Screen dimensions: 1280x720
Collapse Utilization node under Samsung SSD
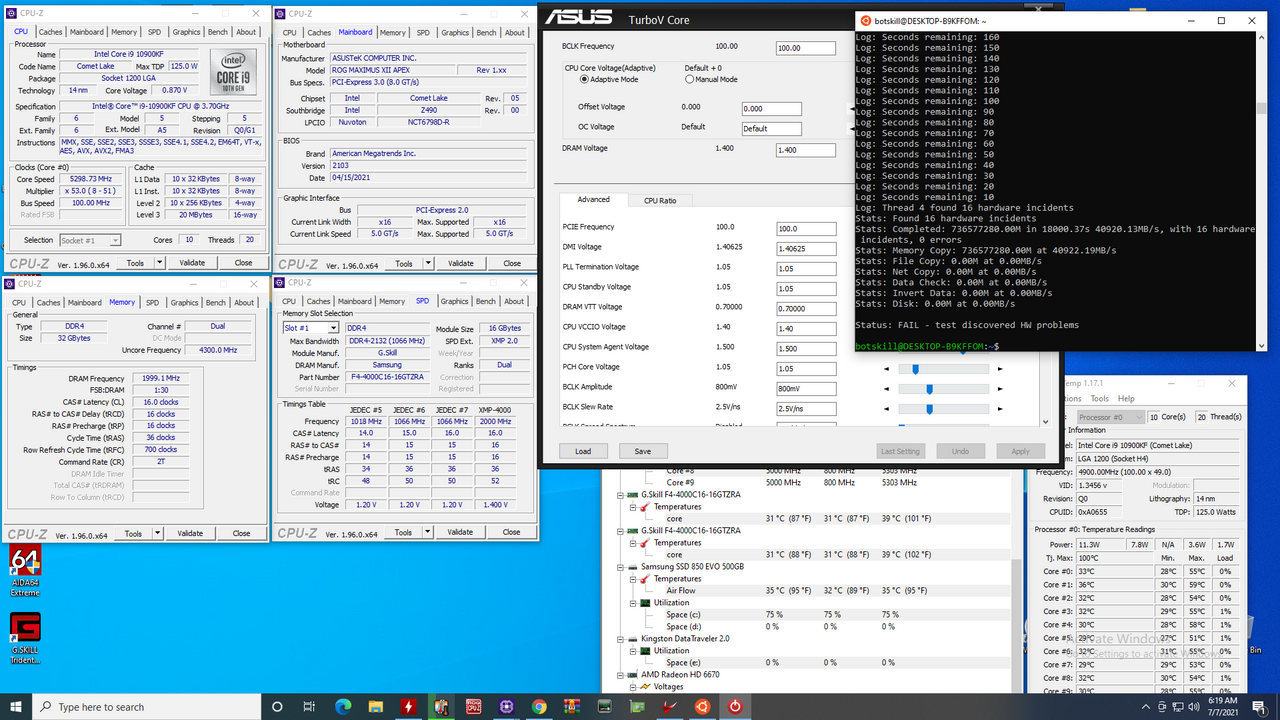point(634,603)
